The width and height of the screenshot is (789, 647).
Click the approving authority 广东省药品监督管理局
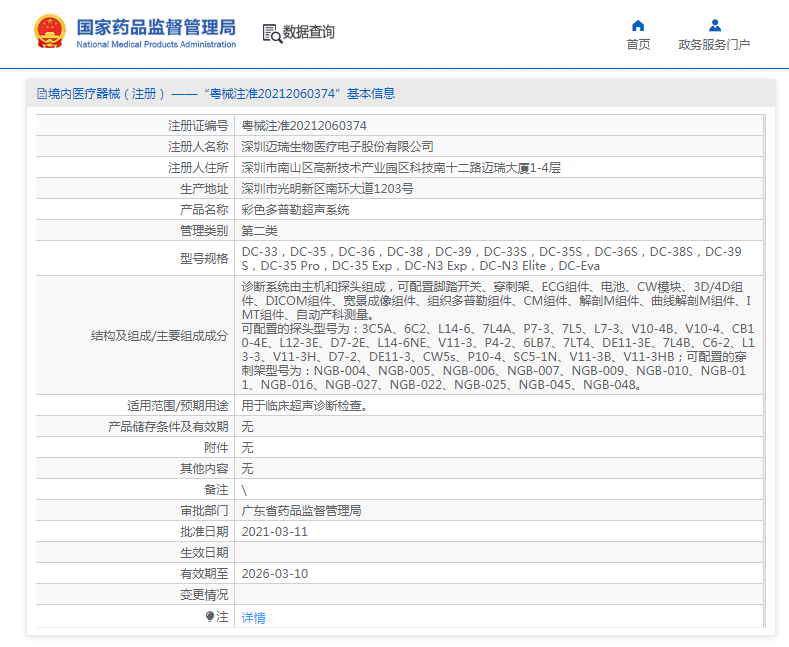(301, 510)
